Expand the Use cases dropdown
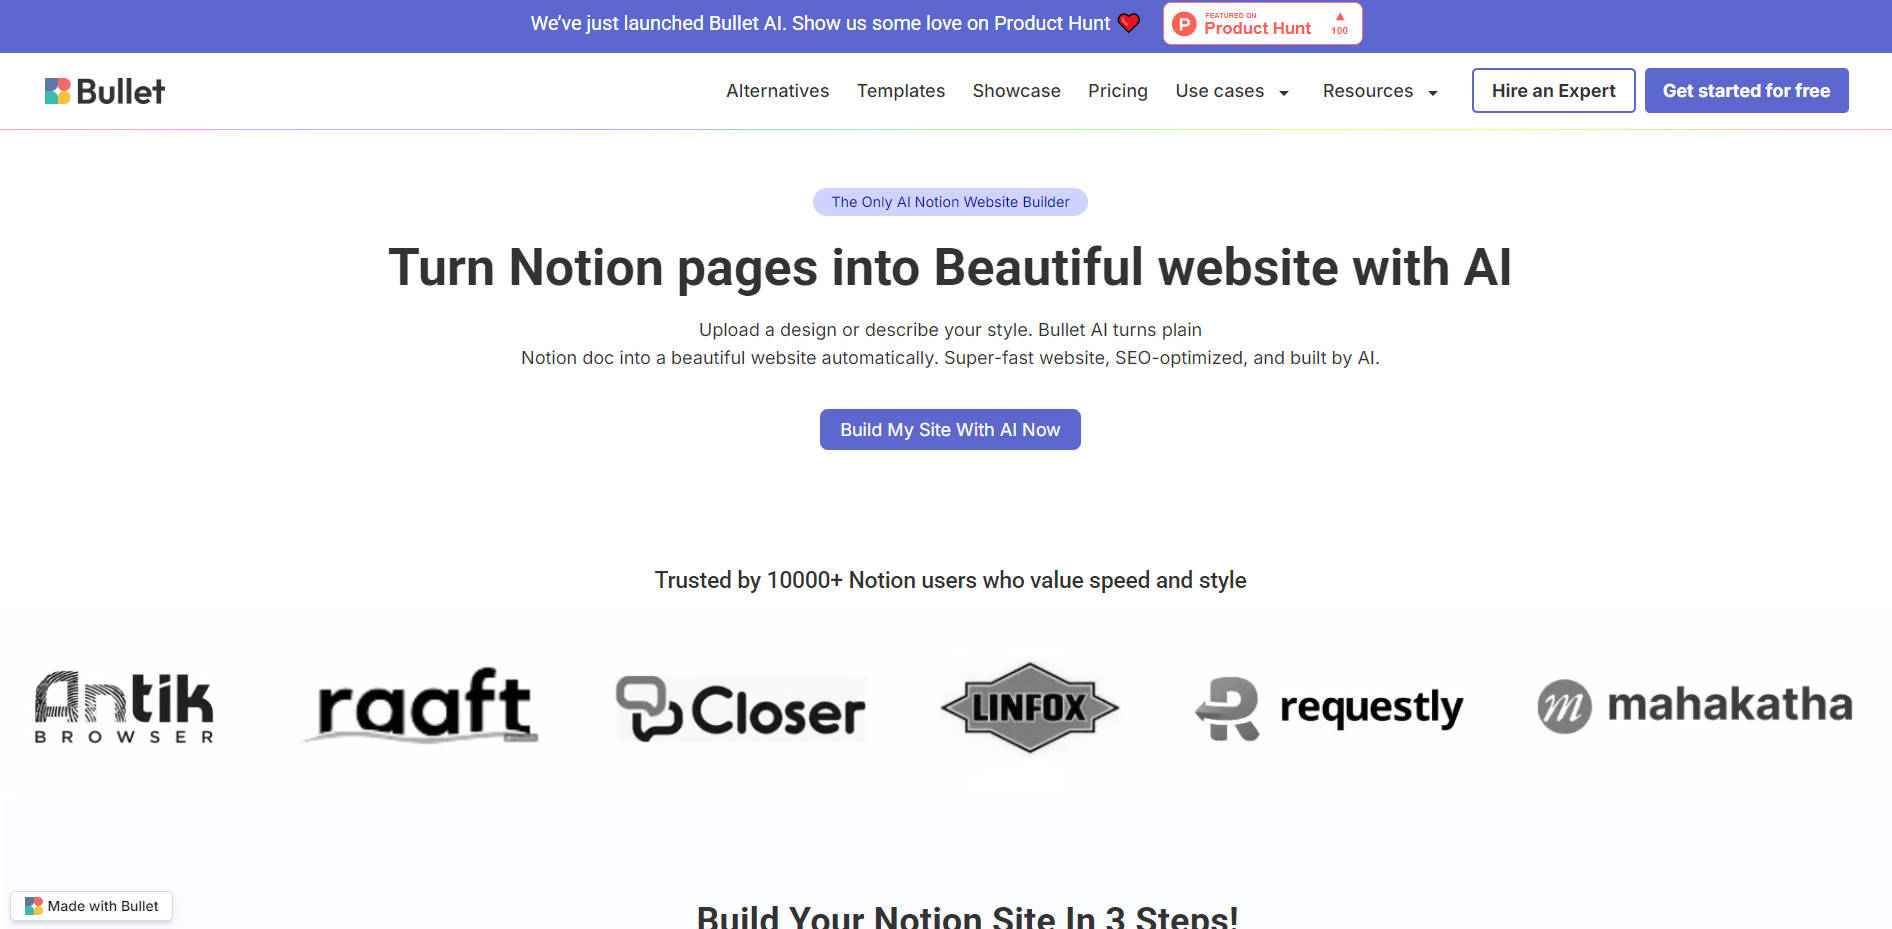Screen dimensions: 1892x929 pyautogui.click(x=1232, y=91)
